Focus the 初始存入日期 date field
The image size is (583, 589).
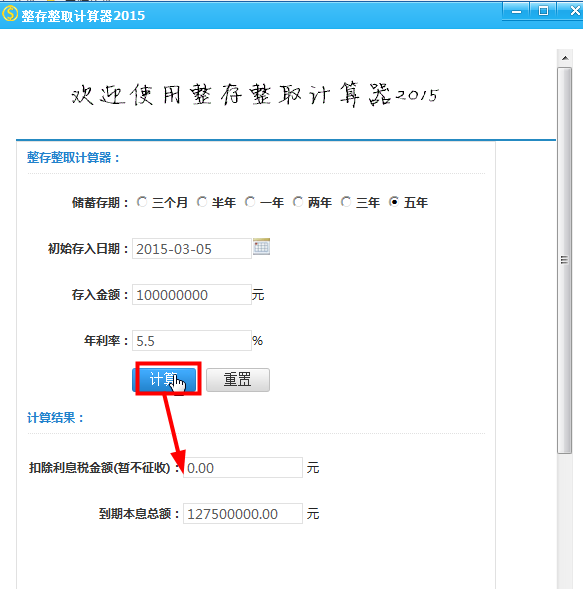[192, 249]
